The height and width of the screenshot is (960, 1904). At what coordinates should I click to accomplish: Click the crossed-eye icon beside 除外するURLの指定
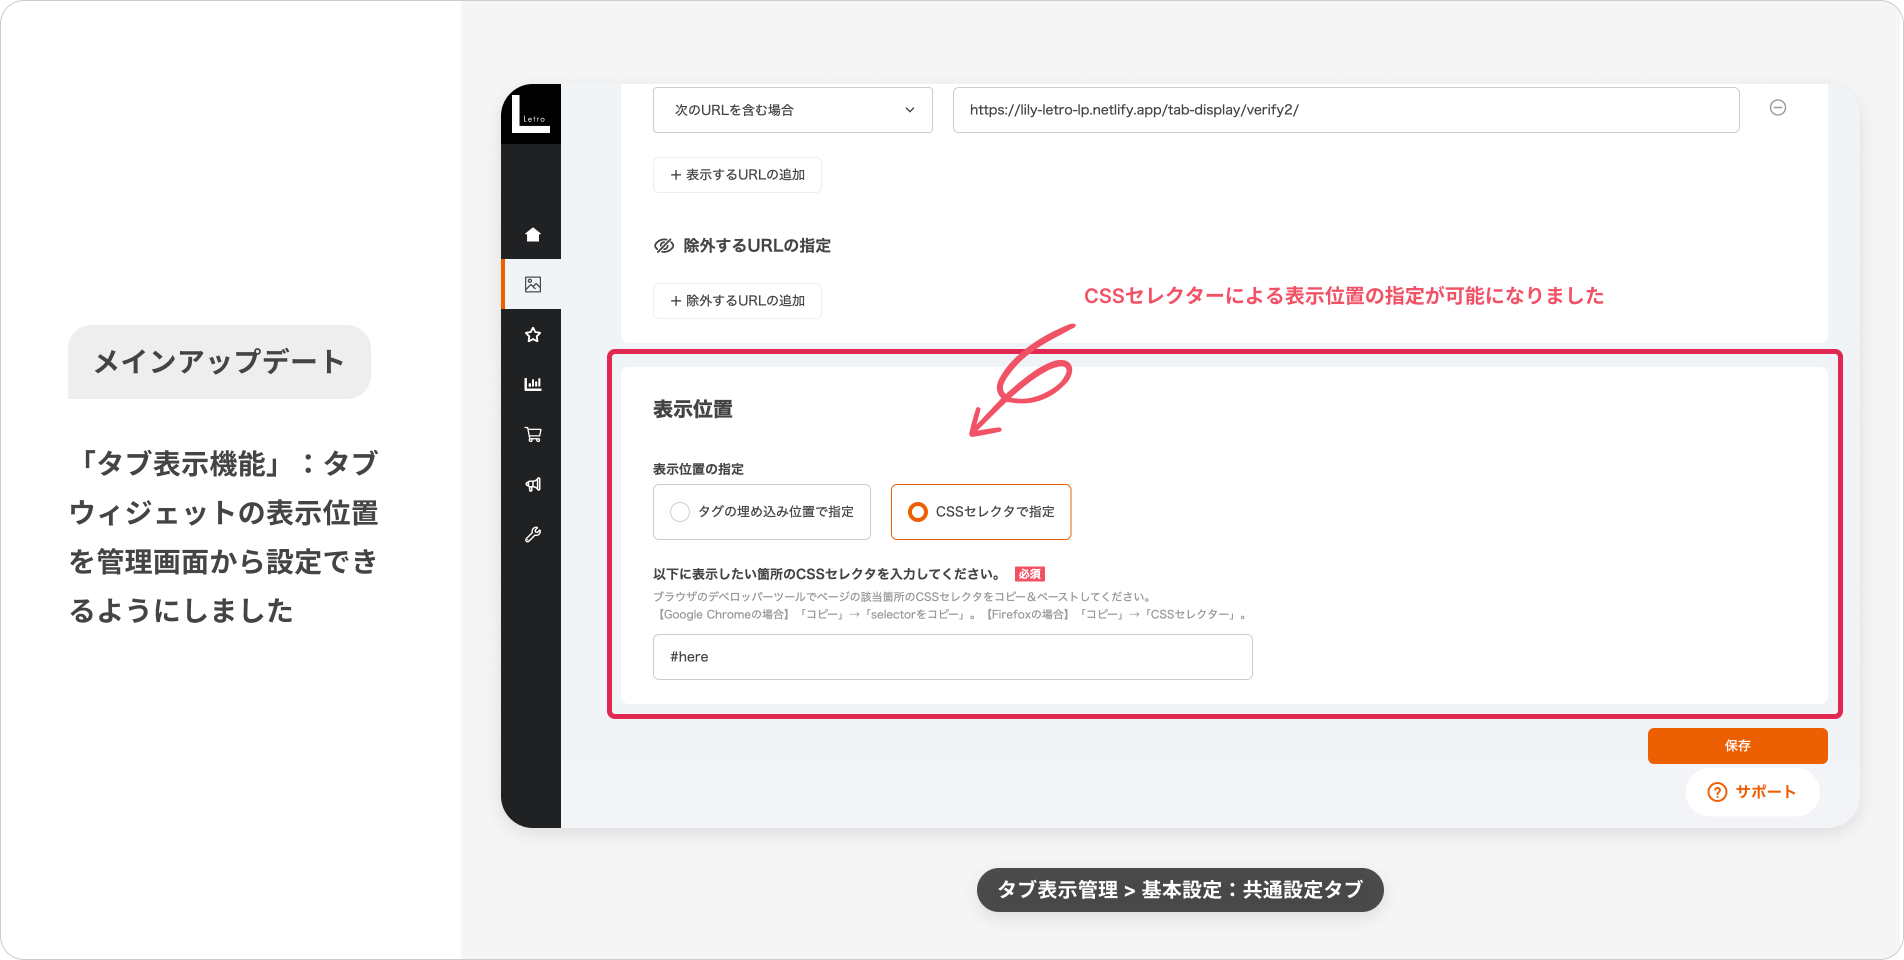pyautogui.click(x=664, y=246)
